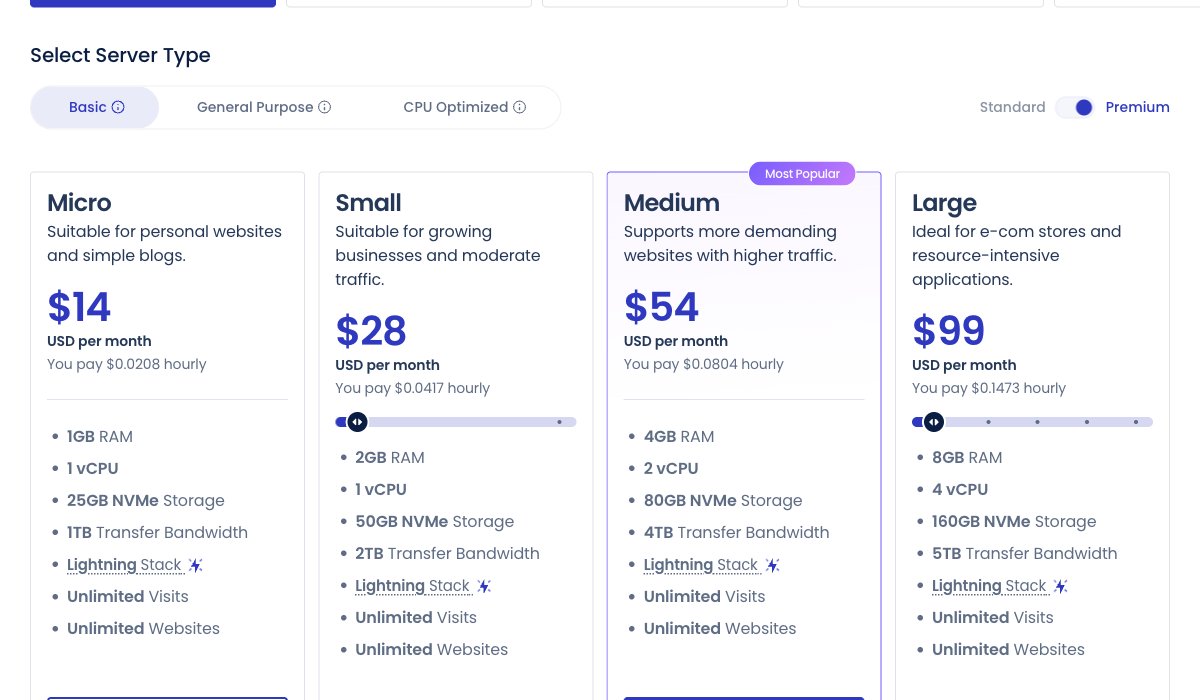Viewport: 1200px width, 700px height.
Task: Choose the Premium pricing label
Action: [1137, 107]
